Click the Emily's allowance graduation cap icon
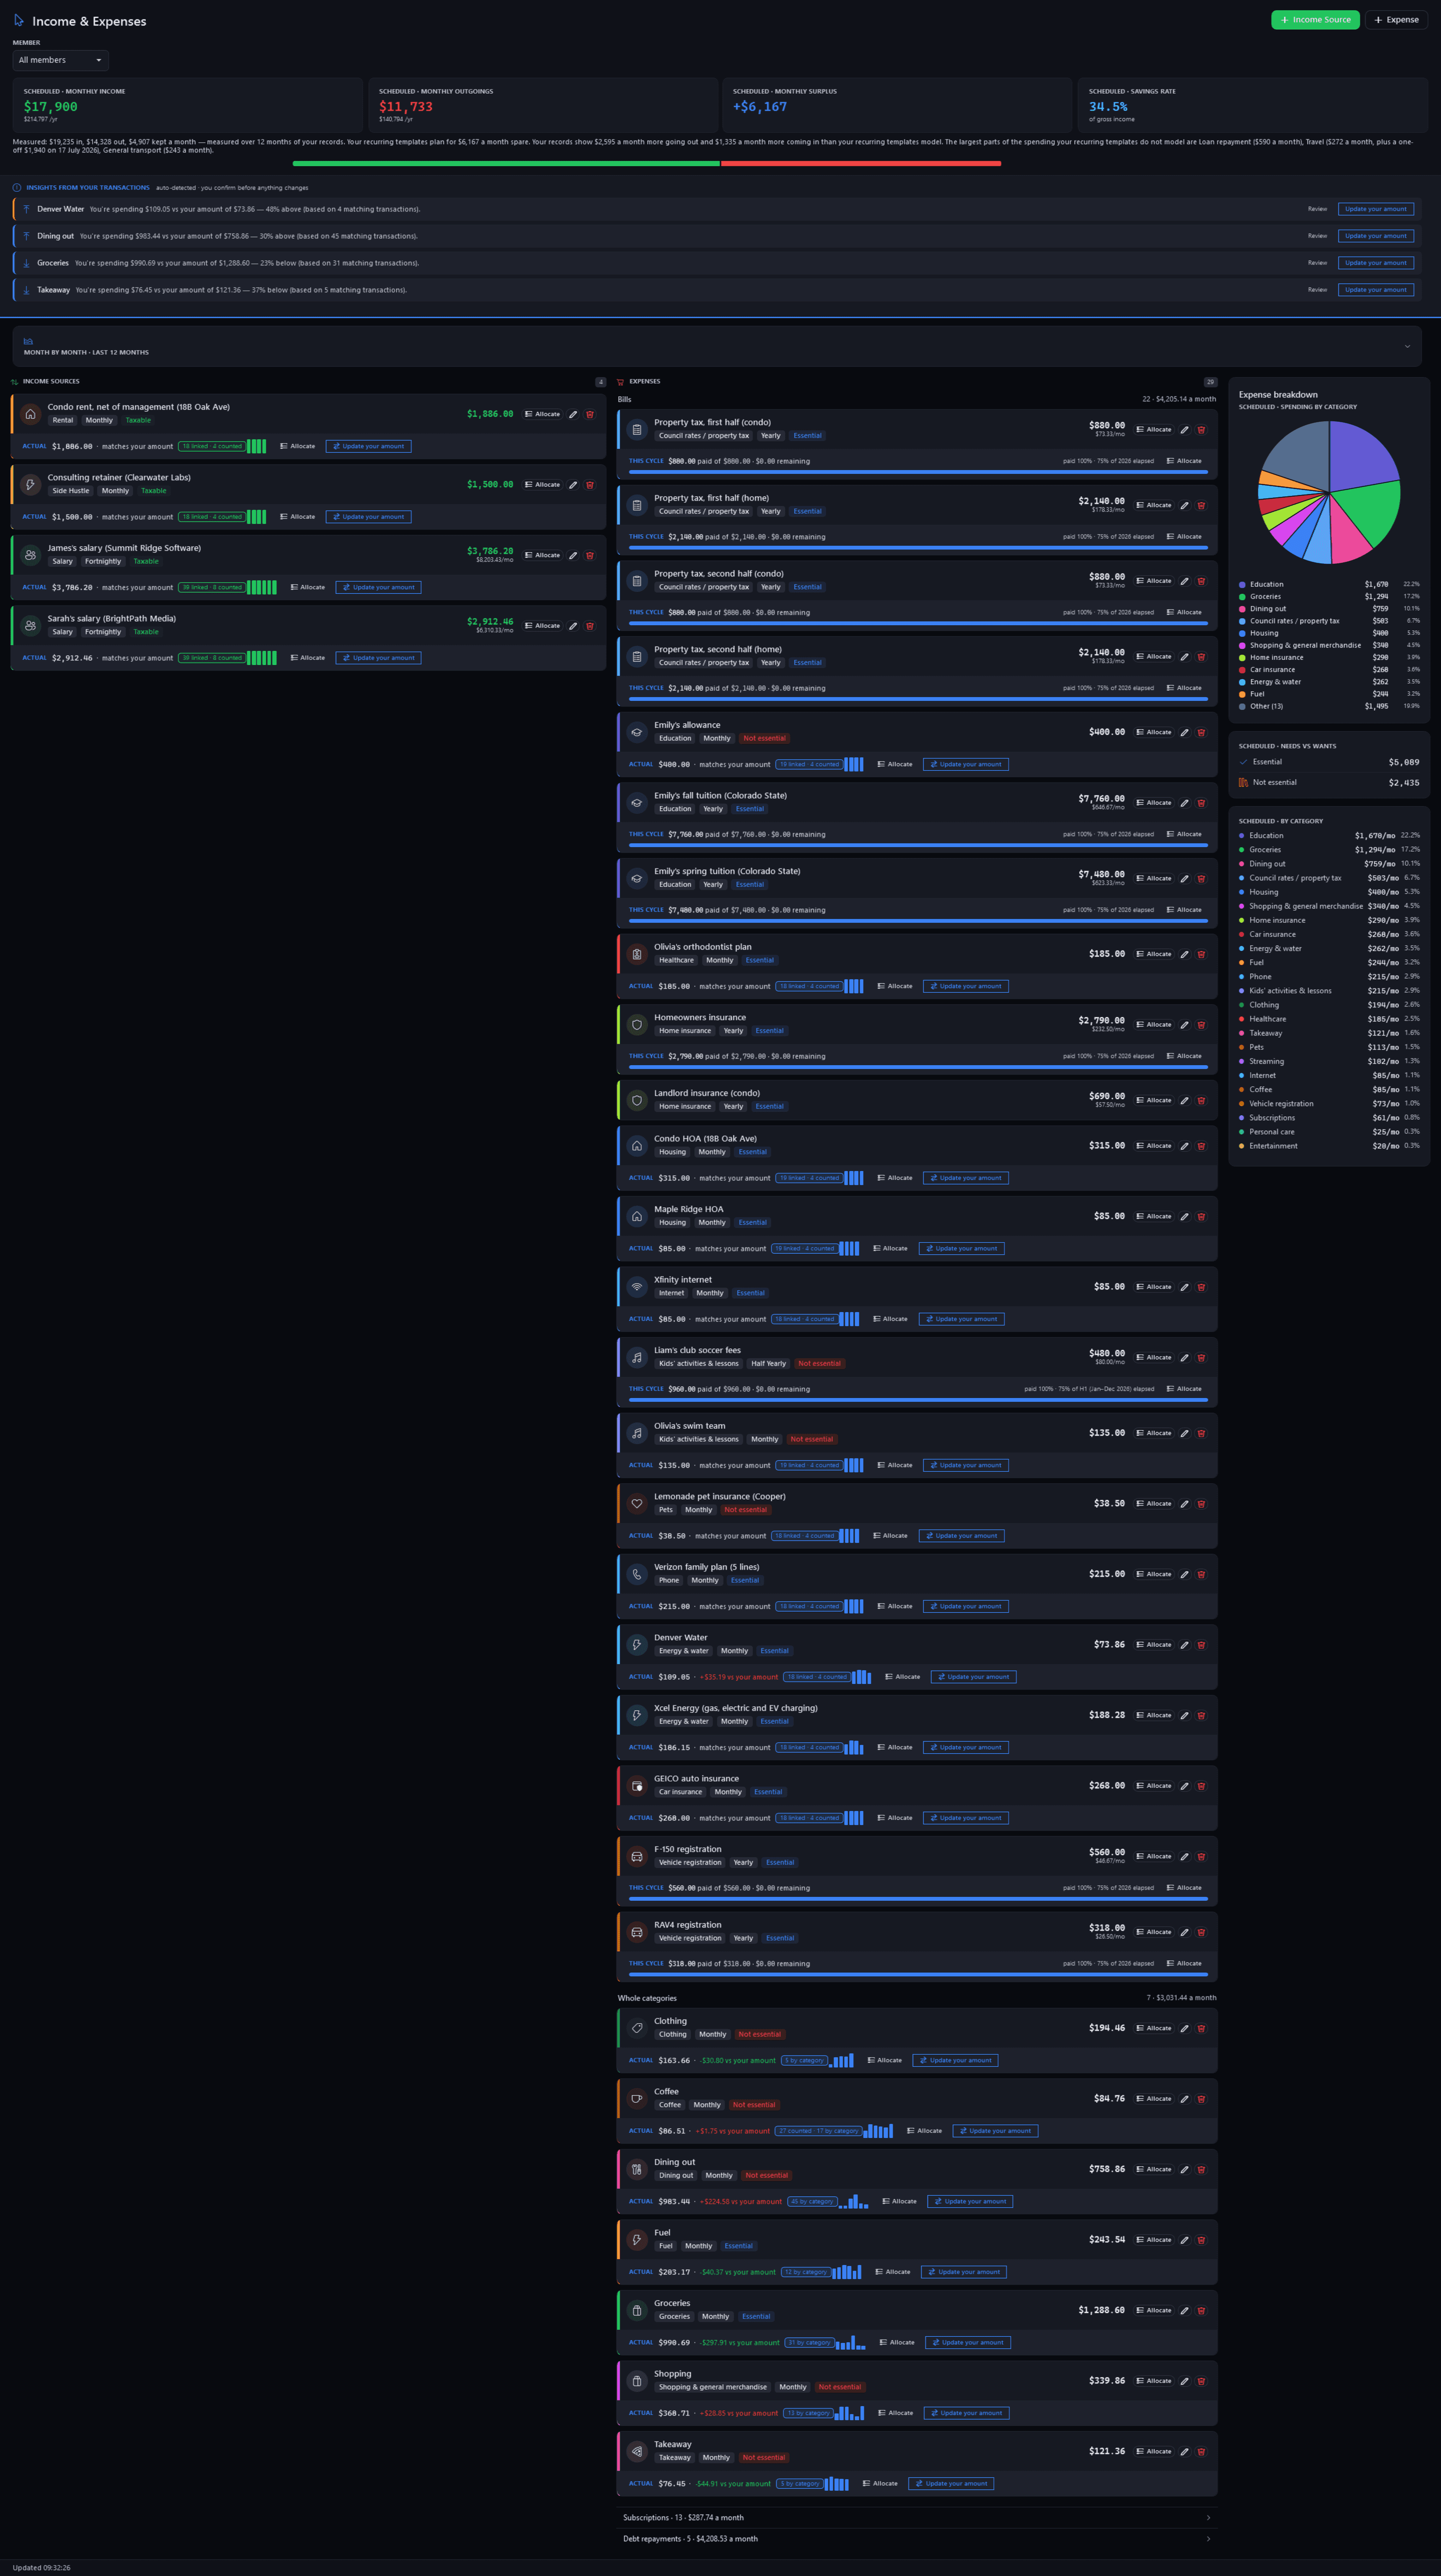1441x2576 pixels. pos(637,732)
